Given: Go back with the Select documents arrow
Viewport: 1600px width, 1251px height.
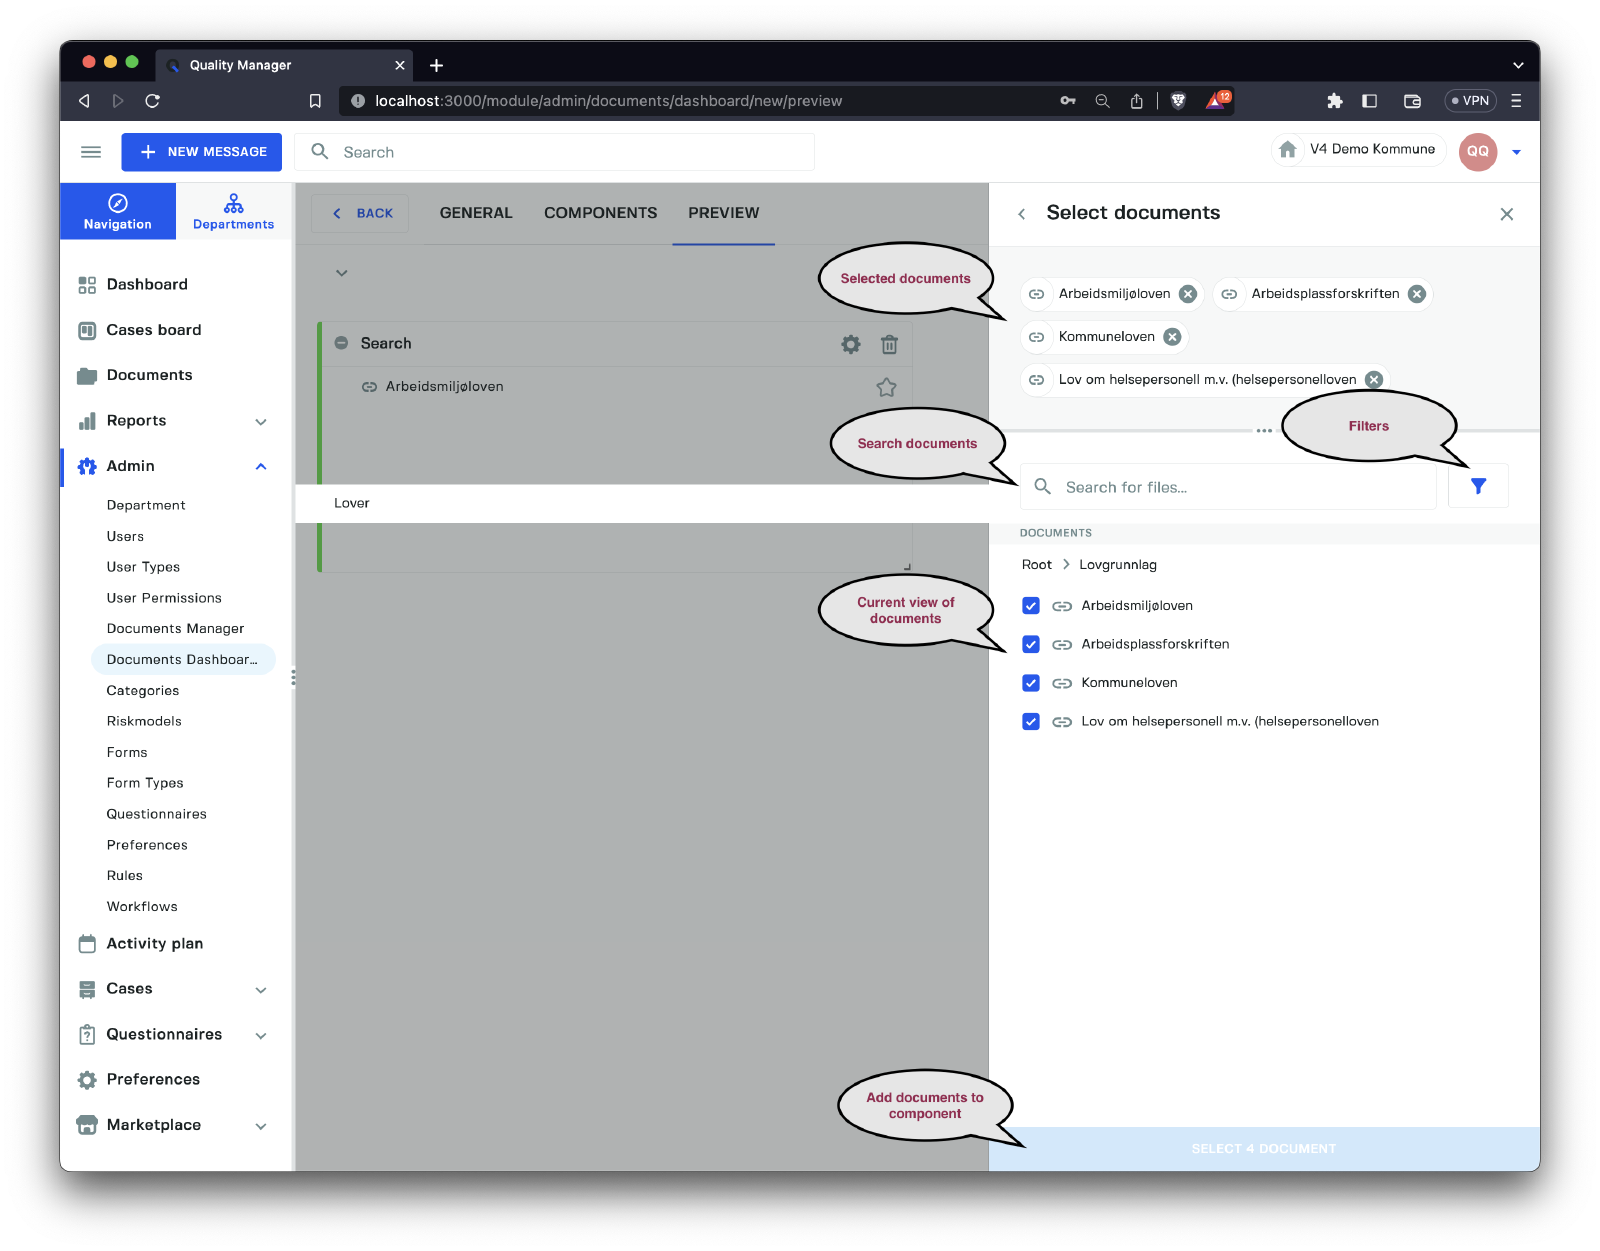Looking at the screenshot, I should coord(1021,214).
